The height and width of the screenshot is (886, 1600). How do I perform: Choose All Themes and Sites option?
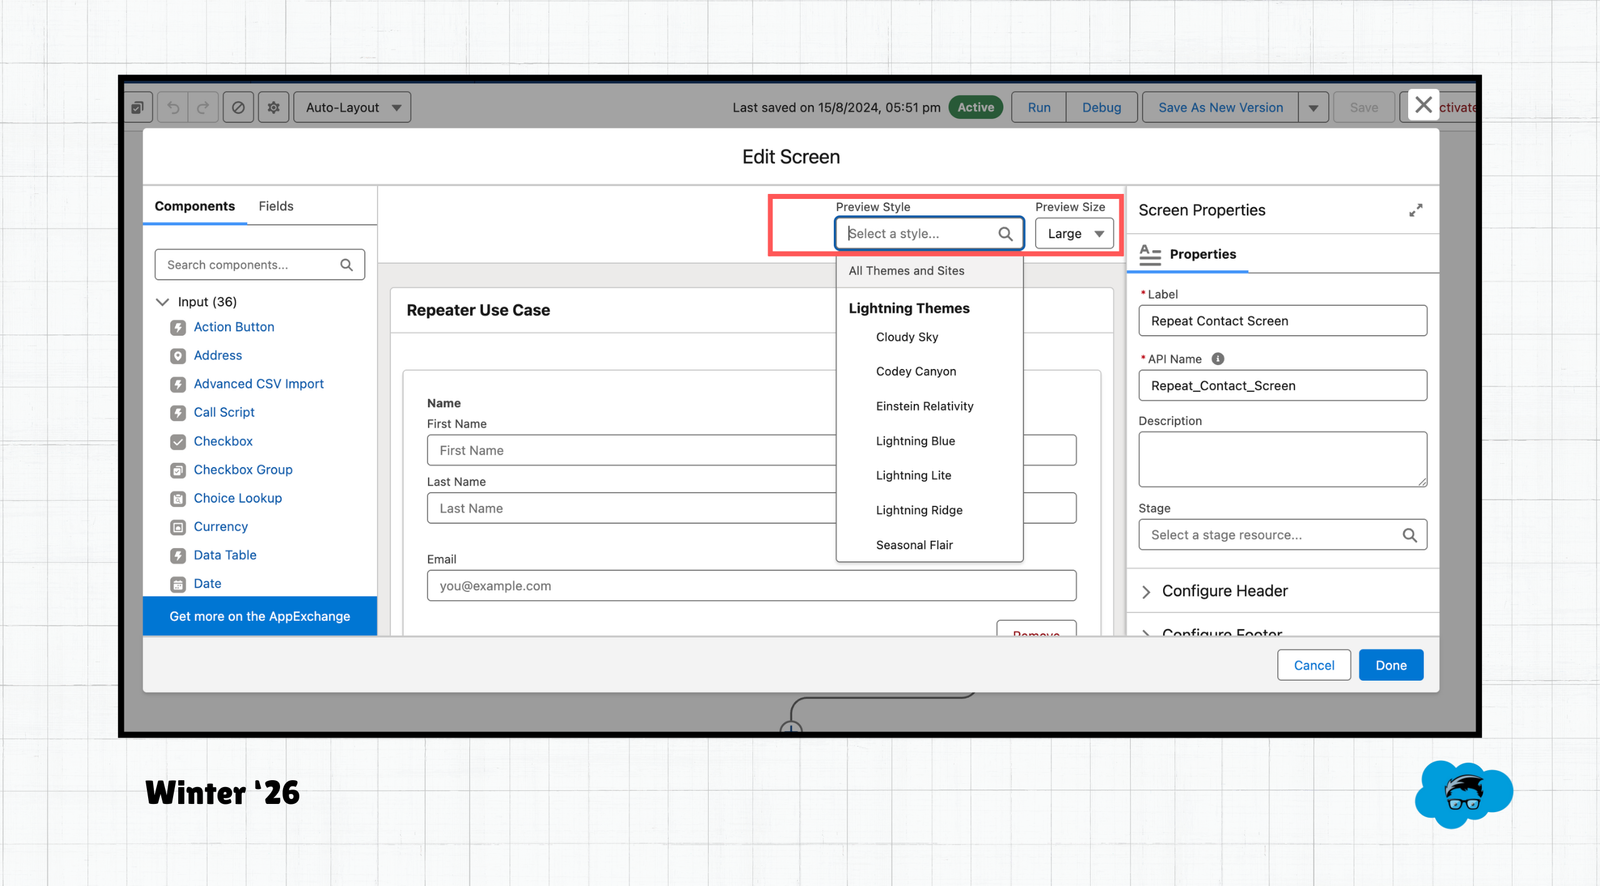(x=929, y=271)
